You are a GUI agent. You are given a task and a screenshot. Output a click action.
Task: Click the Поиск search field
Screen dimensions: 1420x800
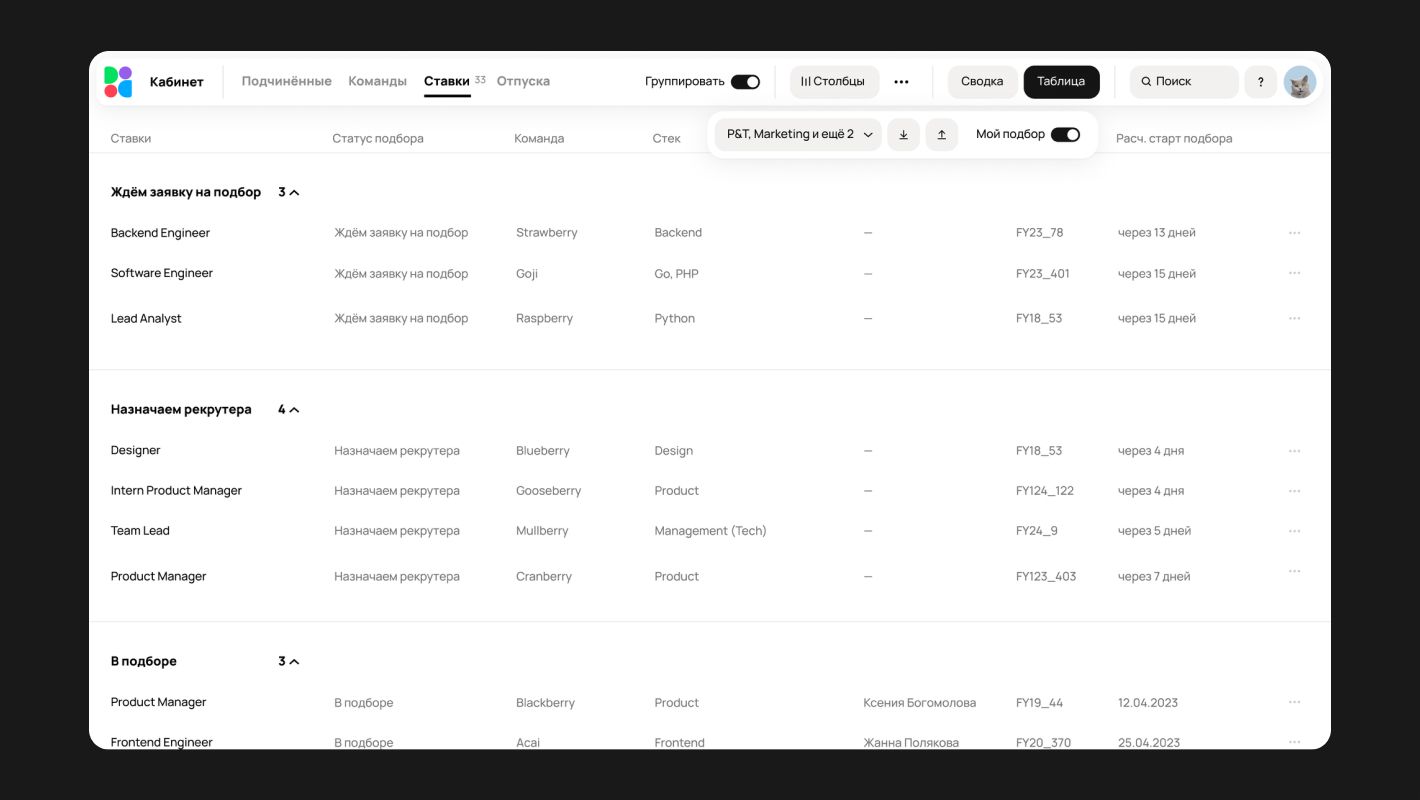1184,82
